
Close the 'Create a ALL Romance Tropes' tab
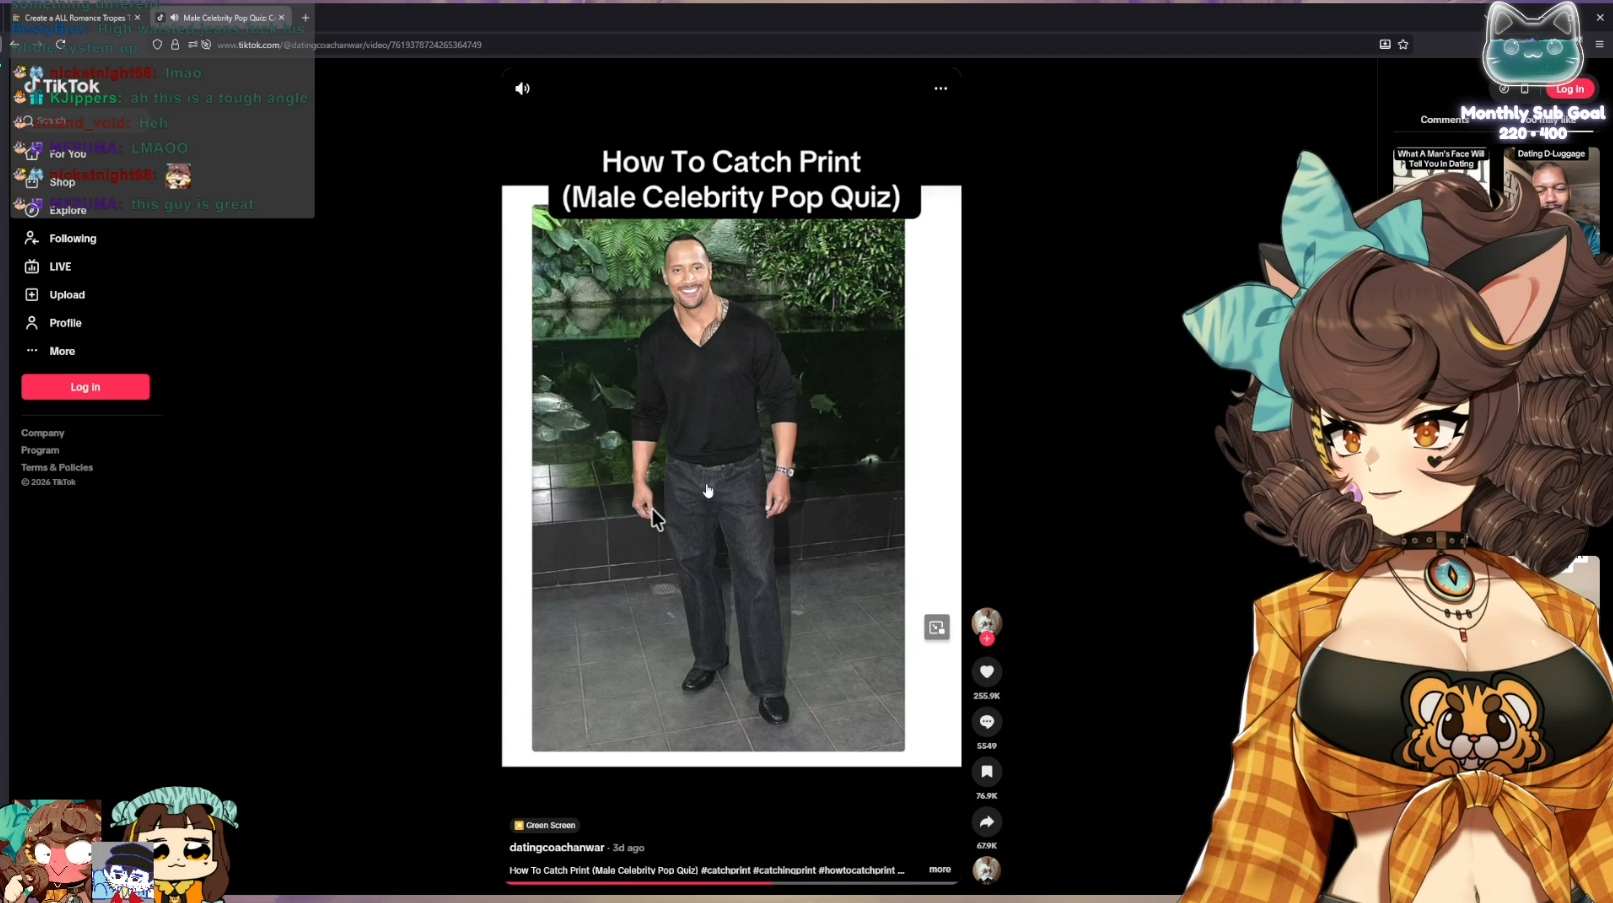coord(137,18)
